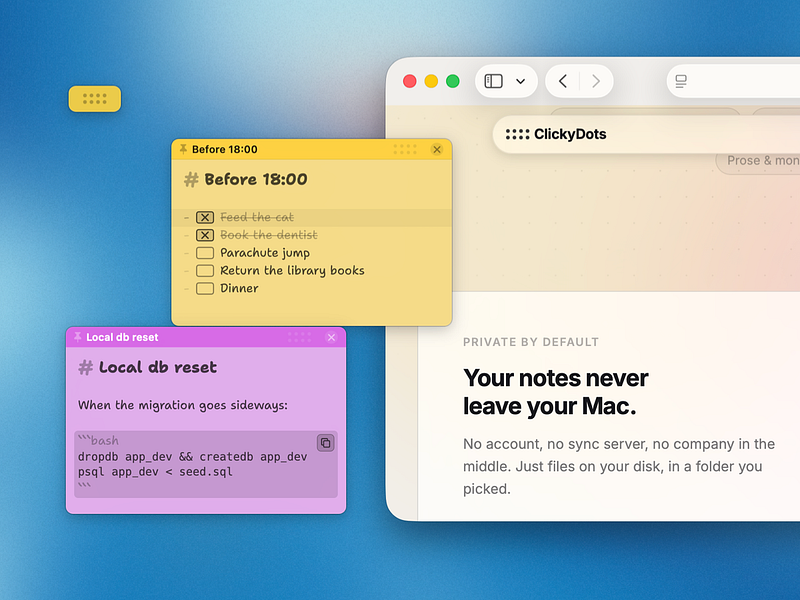Screen dimensions: 800x600
Task: Click the 'psql app_dev < seed.sql' line
Action: (155, 472)
